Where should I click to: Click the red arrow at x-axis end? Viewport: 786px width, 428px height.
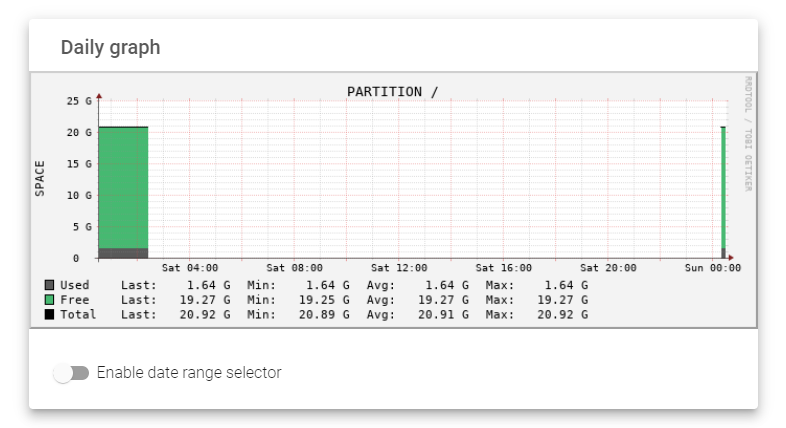click(x=731, y=258)
